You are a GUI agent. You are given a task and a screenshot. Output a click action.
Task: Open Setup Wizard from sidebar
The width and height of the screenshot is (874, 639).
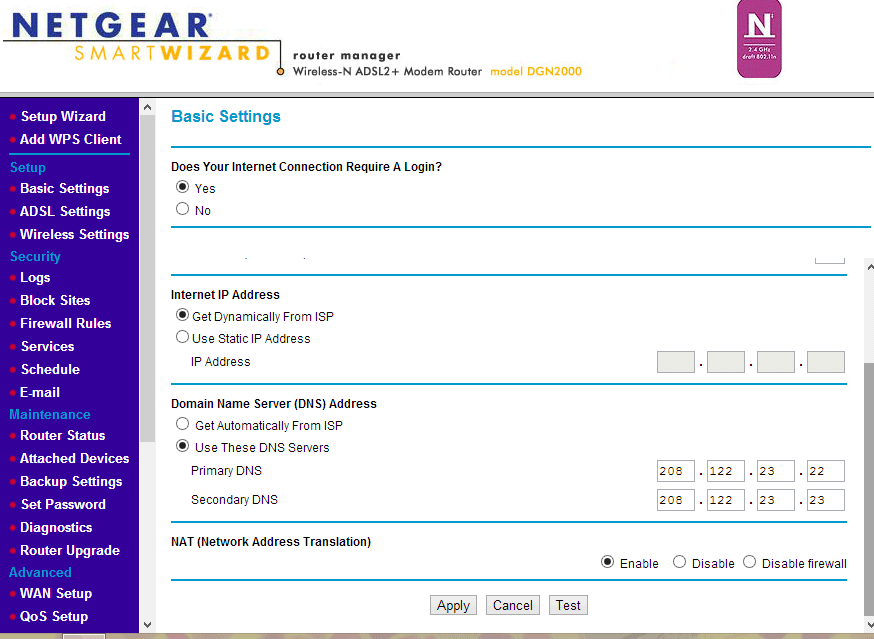62,116
